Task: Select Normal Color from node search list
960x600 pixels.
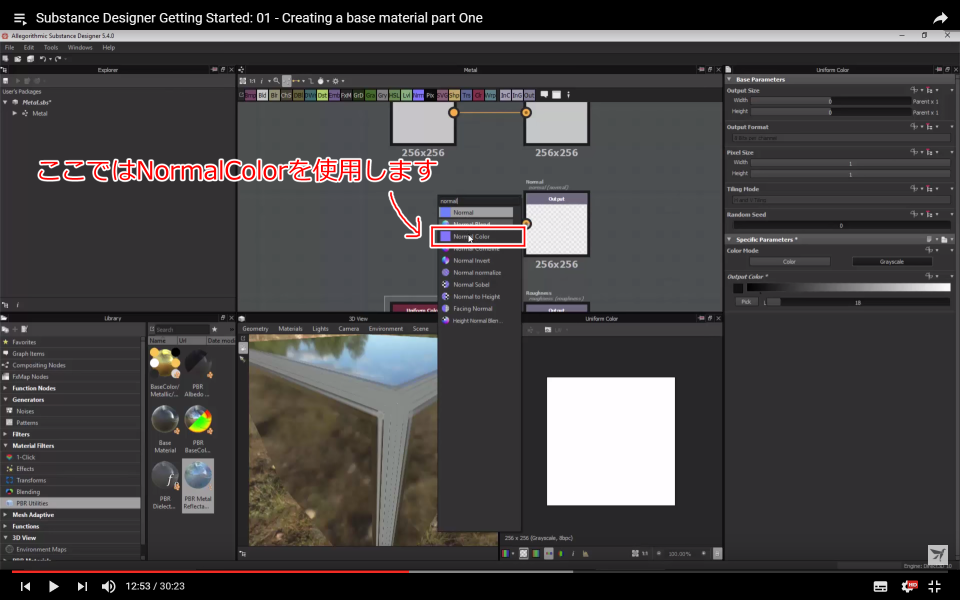Action: coord(478,236)
